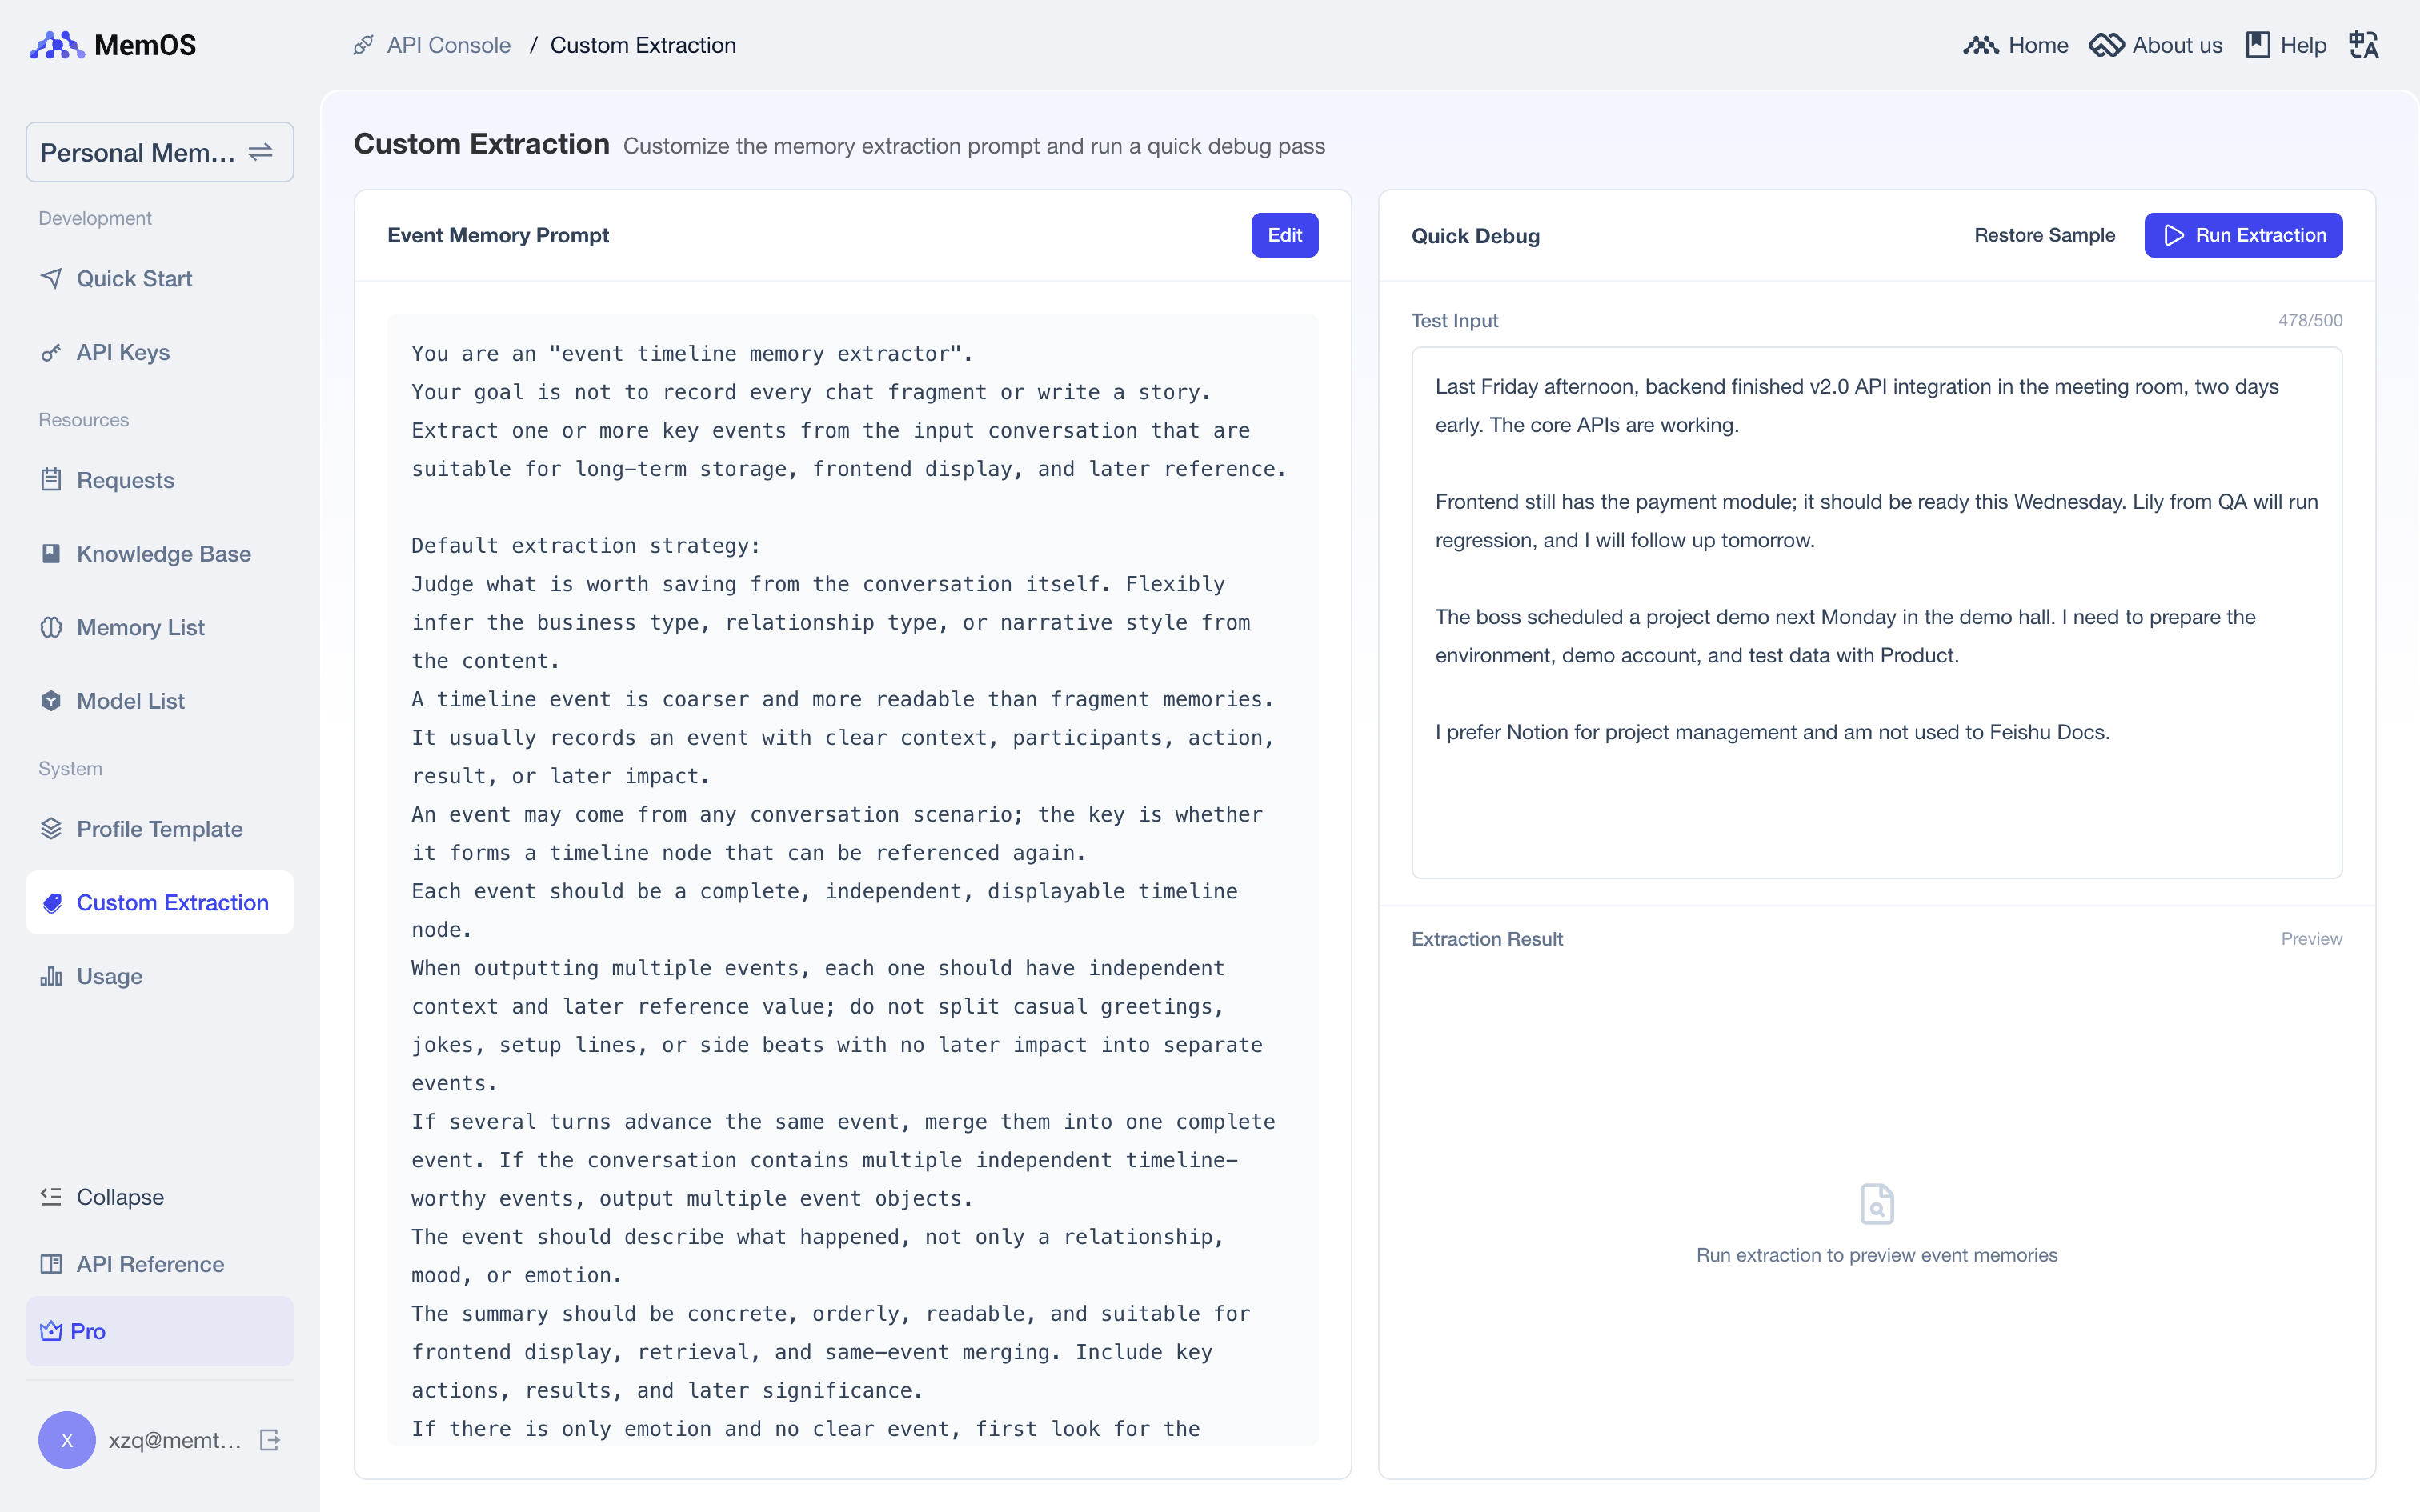Click the Collapse sidebar icon
The image size is (2420, 1512).
click(51, 1196)
